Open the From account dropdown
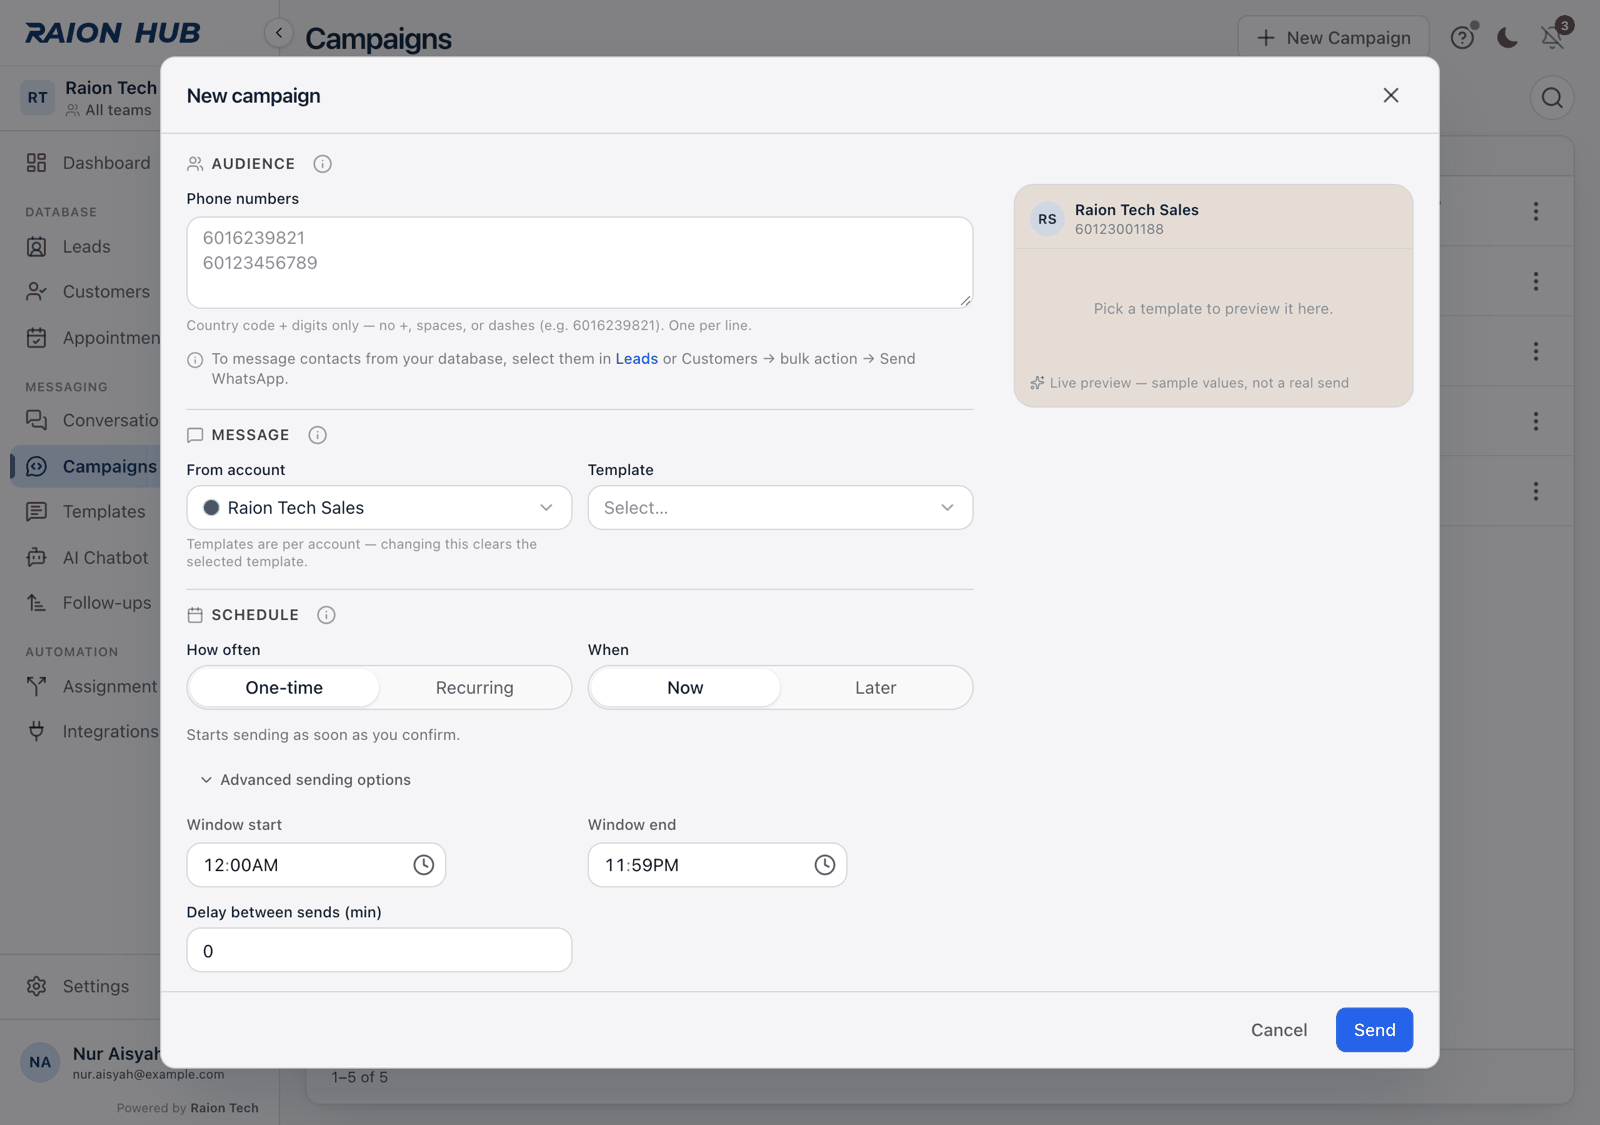The image size is (1600, 1125). (379, 508)
